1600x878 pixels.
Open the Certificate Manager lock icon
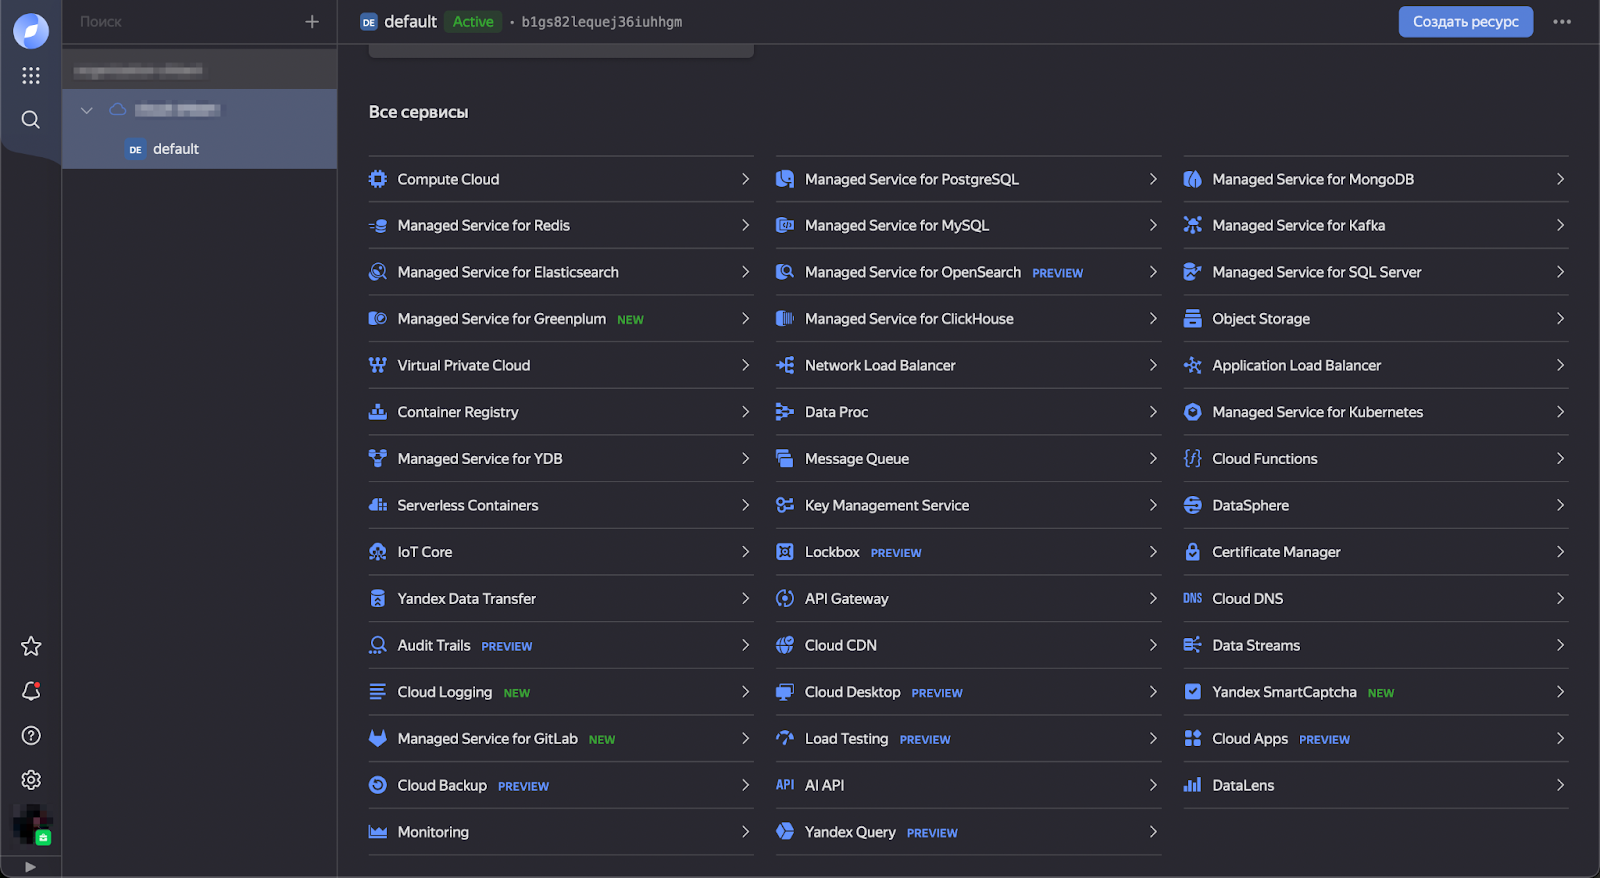(x=1192, y=552)
